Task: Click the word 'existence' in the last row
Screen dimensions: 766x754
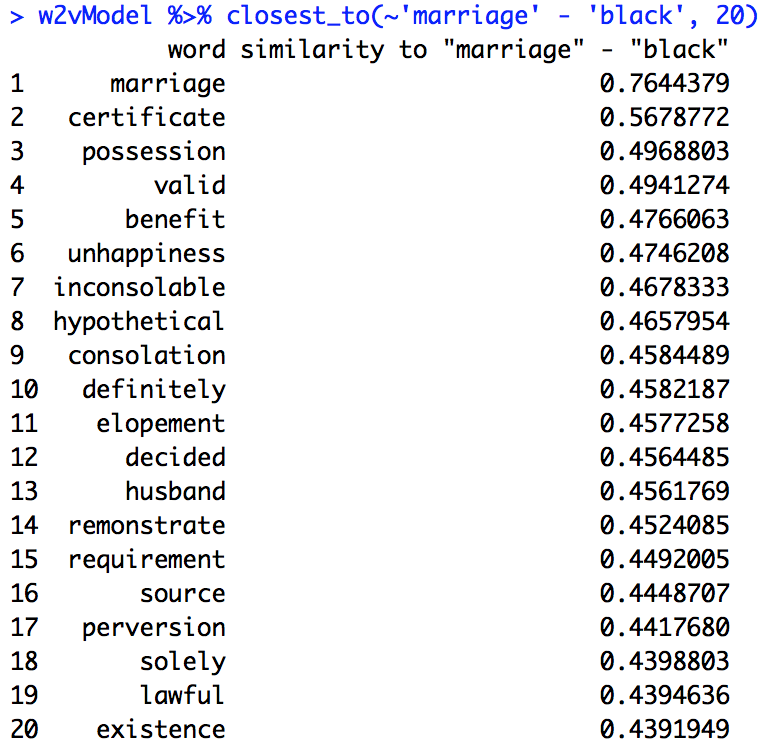Action: coord(160,729)
